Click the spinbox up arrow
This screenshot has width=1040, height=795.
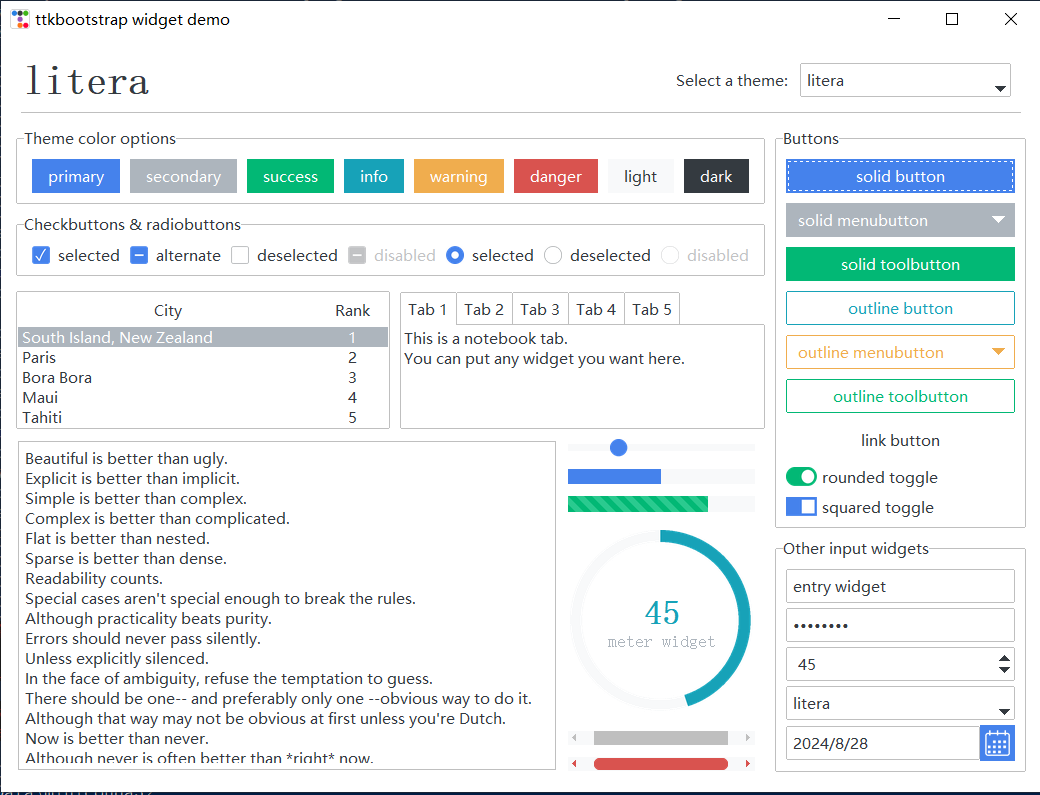pos(1004,658)
